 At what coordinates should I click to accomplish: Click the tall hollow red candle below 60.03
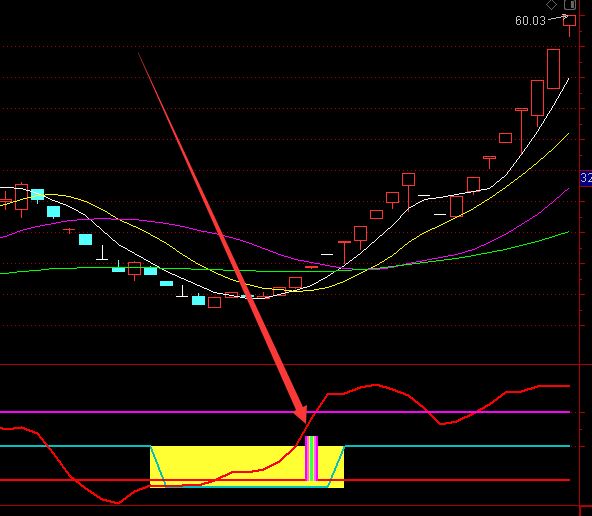click(553, 69)
